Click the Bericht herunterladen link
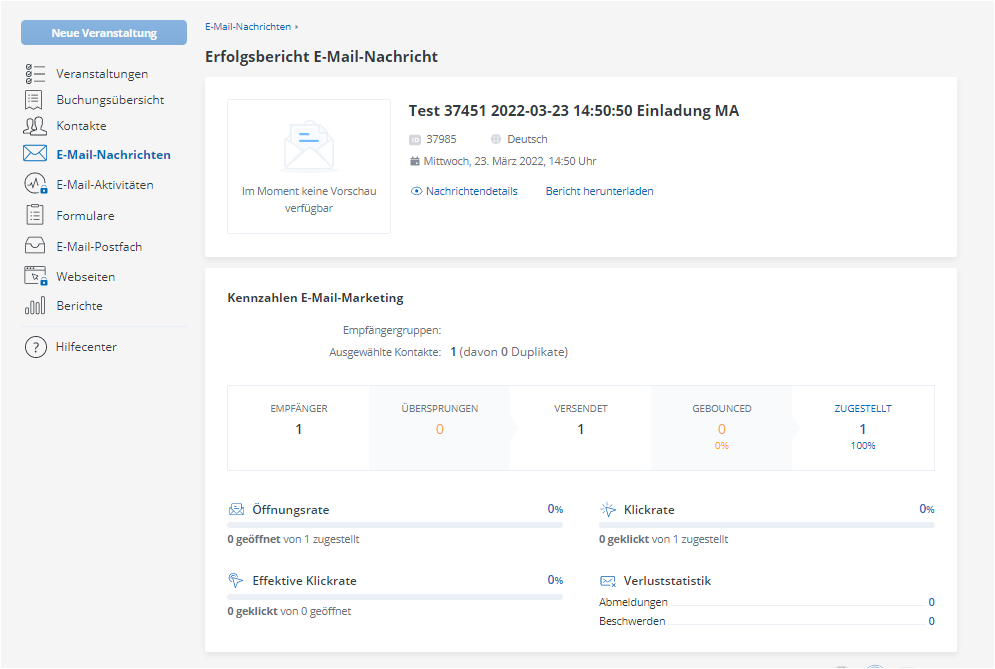This screenshot has height=669, width=995. pos(599,191)
